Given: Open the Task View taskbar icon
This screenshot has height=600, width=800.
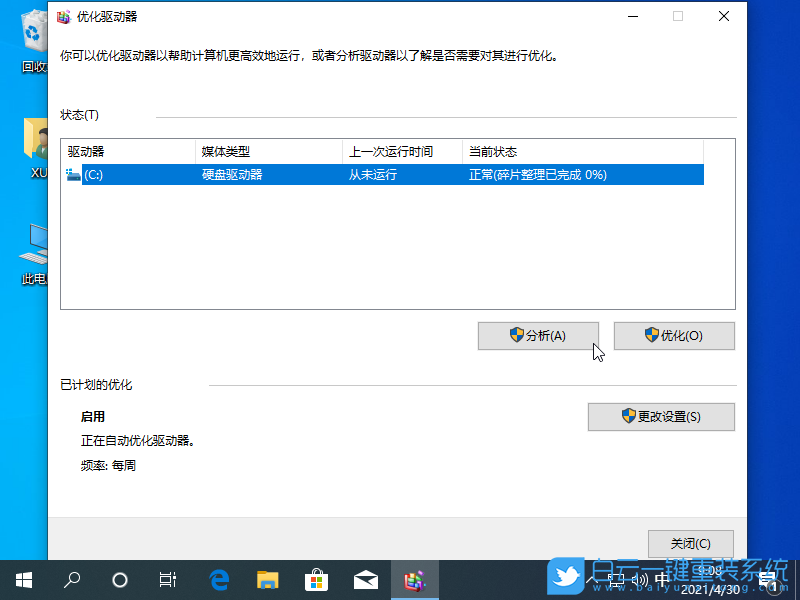Looking at the screenshot, I should [168, 579].
